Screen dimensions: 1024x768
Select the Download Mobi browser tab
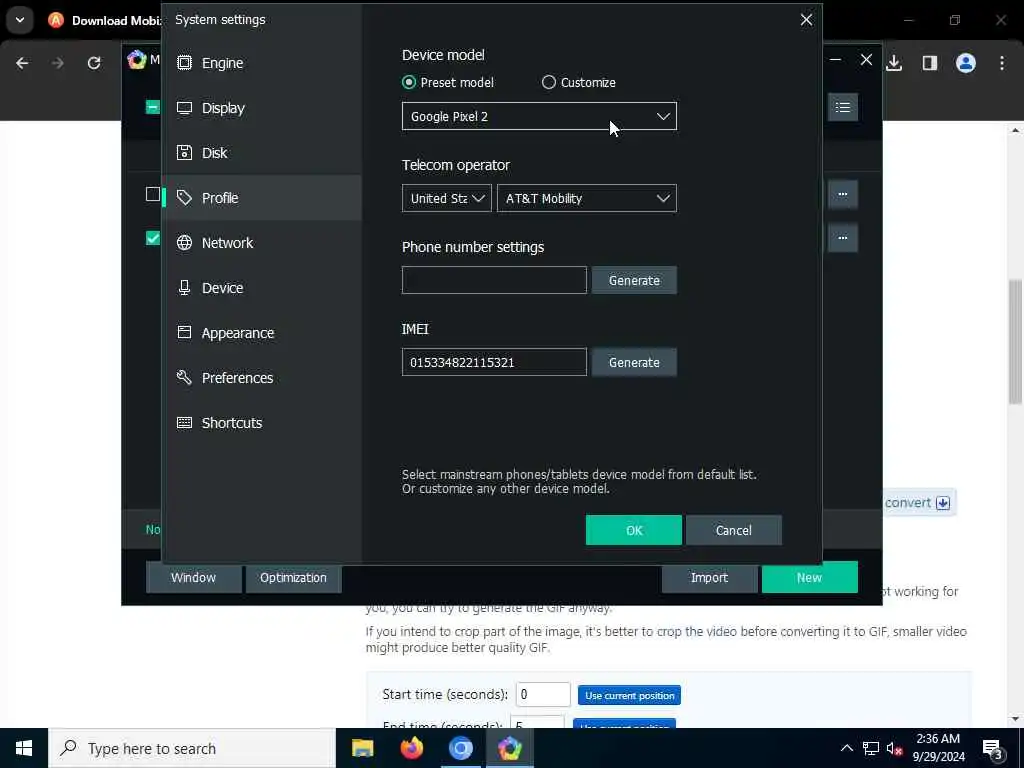(x=104, y=20)
